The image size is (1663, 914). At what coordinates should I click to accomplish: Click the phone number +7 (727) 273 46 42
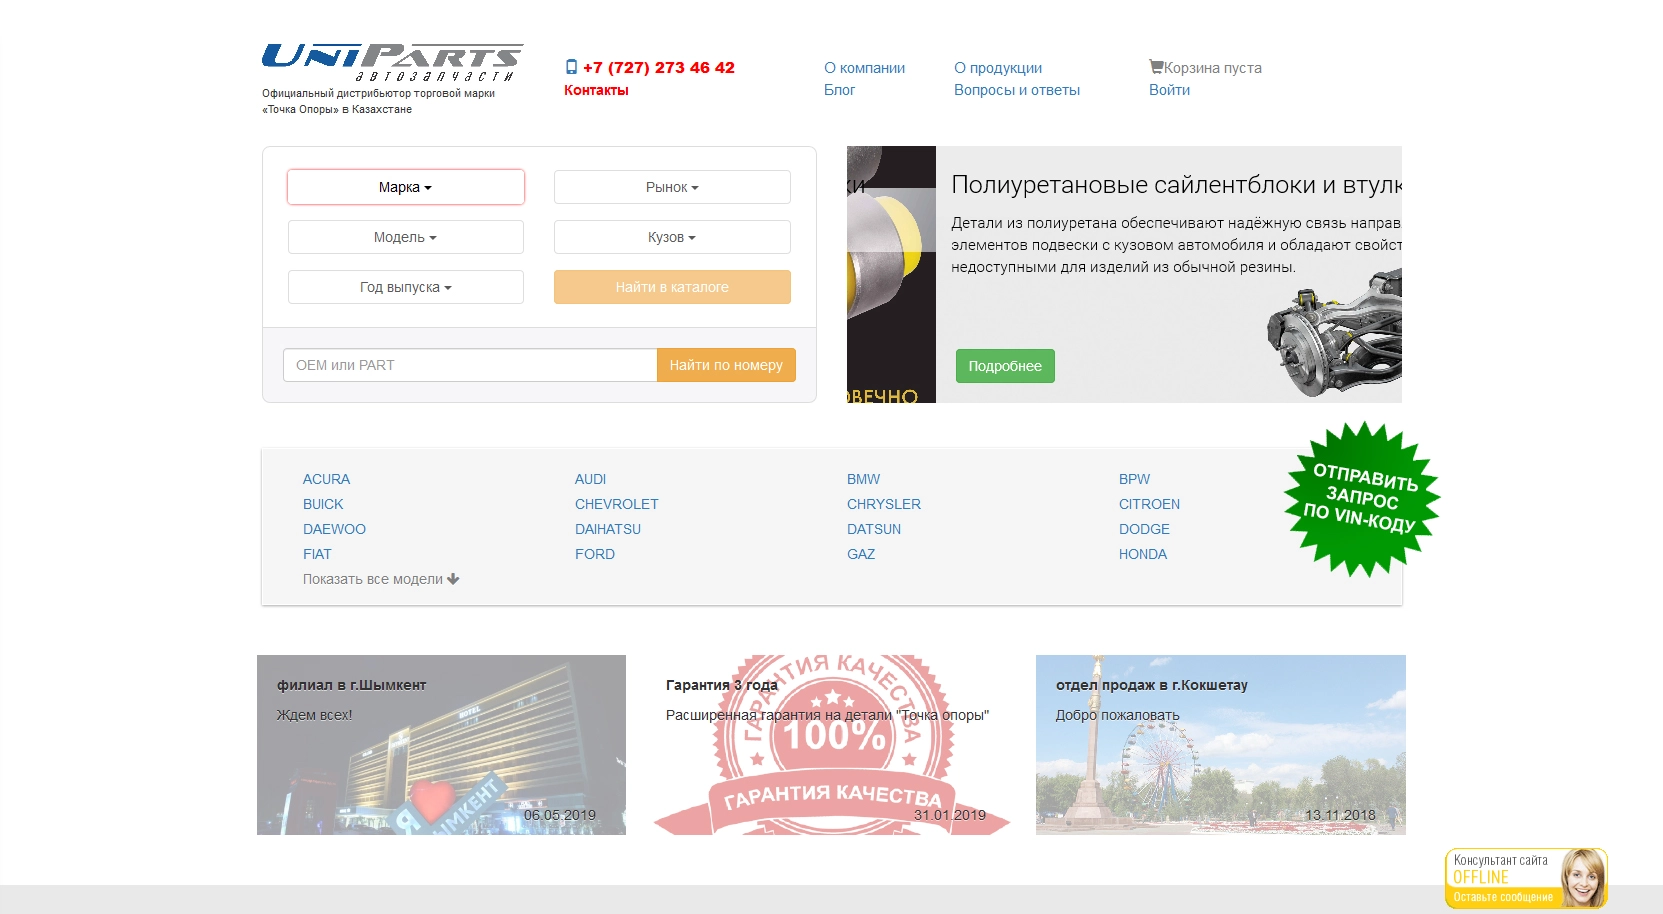pyautogui.click(x=659, y=67)
